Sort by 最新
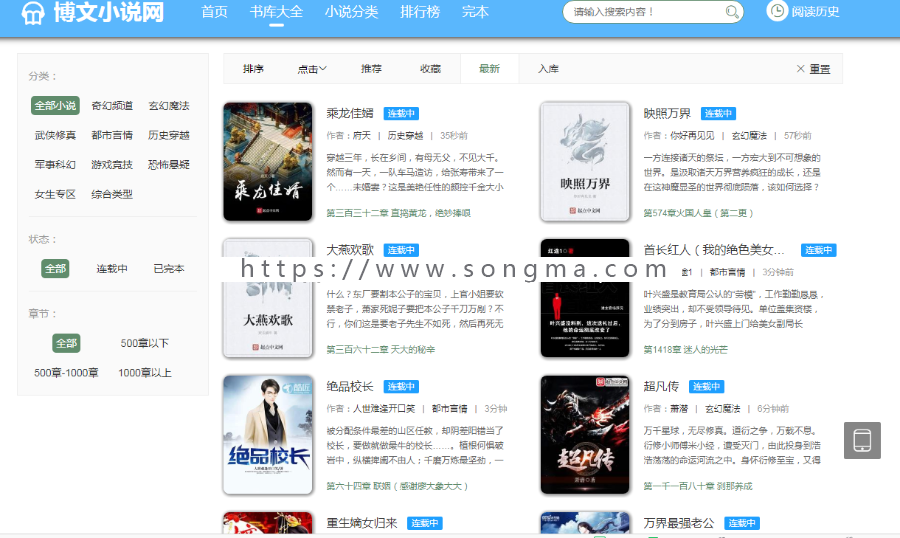 tap(489, 69)
